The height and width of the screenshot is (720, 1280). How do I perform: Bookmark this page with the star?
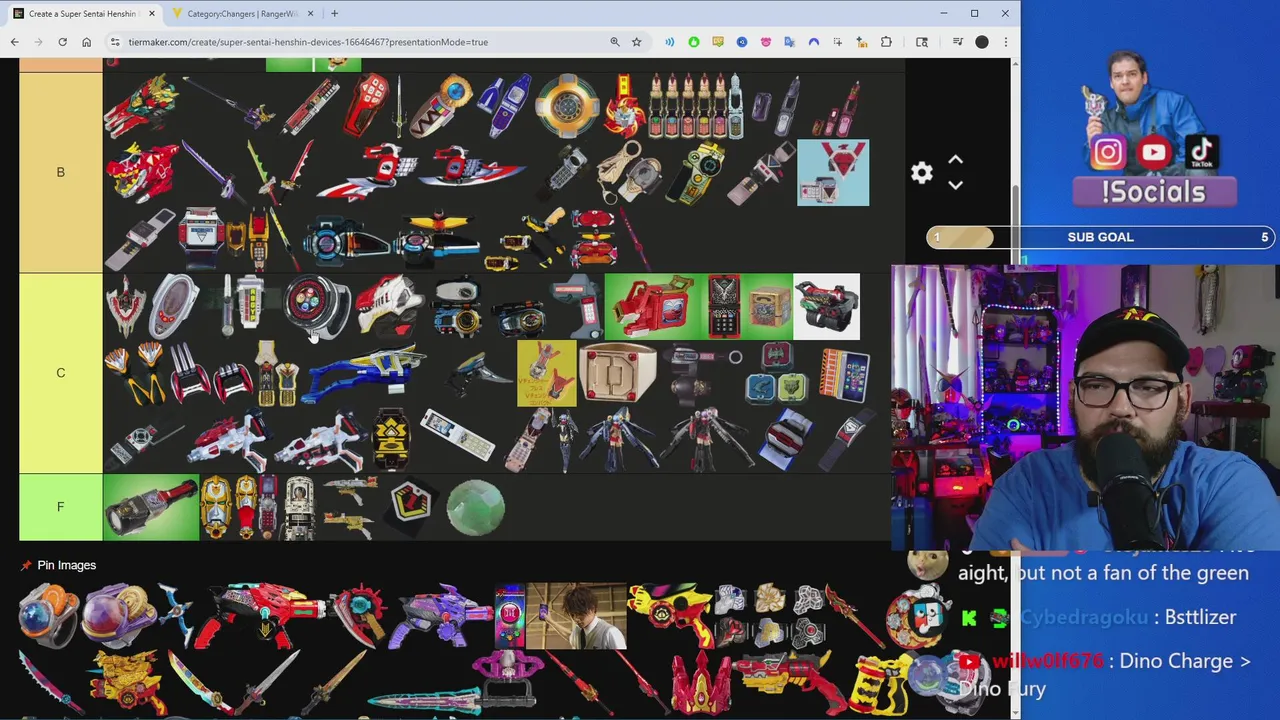636,42
